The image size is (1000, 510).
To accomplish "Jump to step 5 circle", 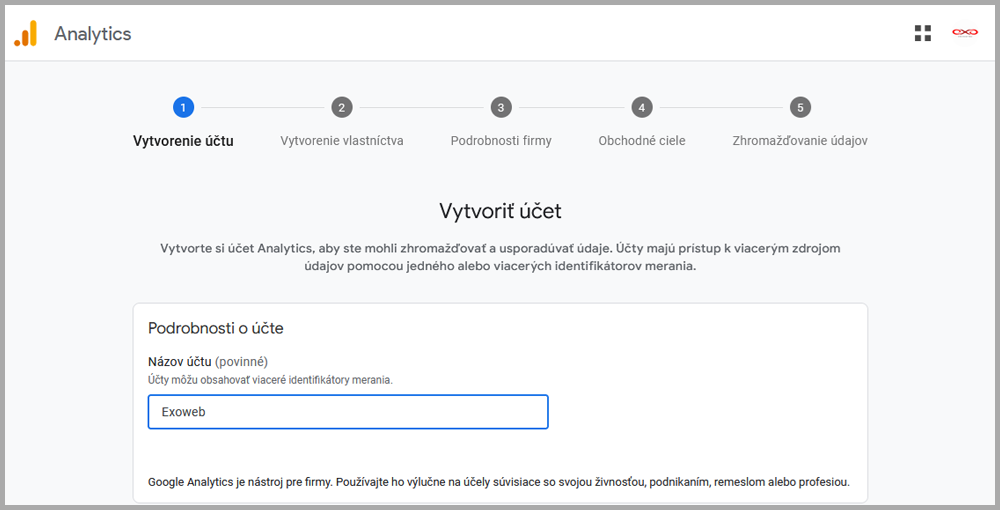I will click(799, 108).
